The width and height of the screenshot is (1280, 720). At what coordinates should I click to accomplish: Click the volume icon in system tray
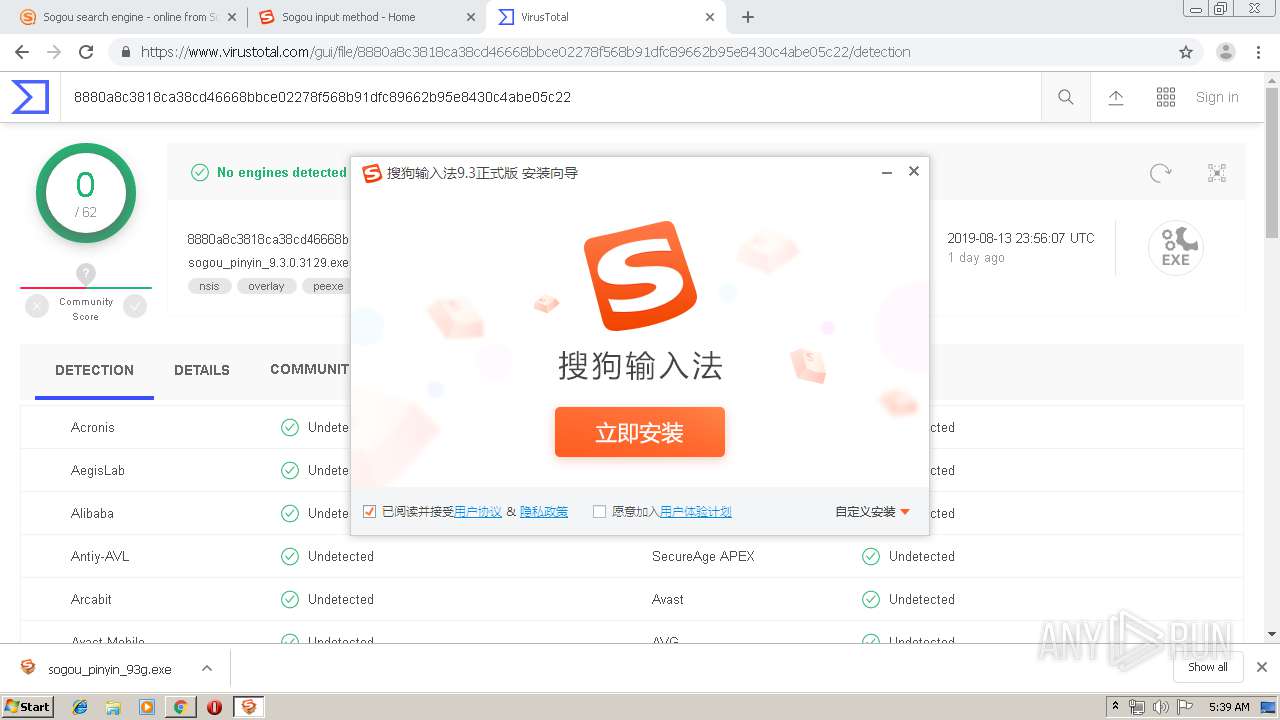point(1160,707)
